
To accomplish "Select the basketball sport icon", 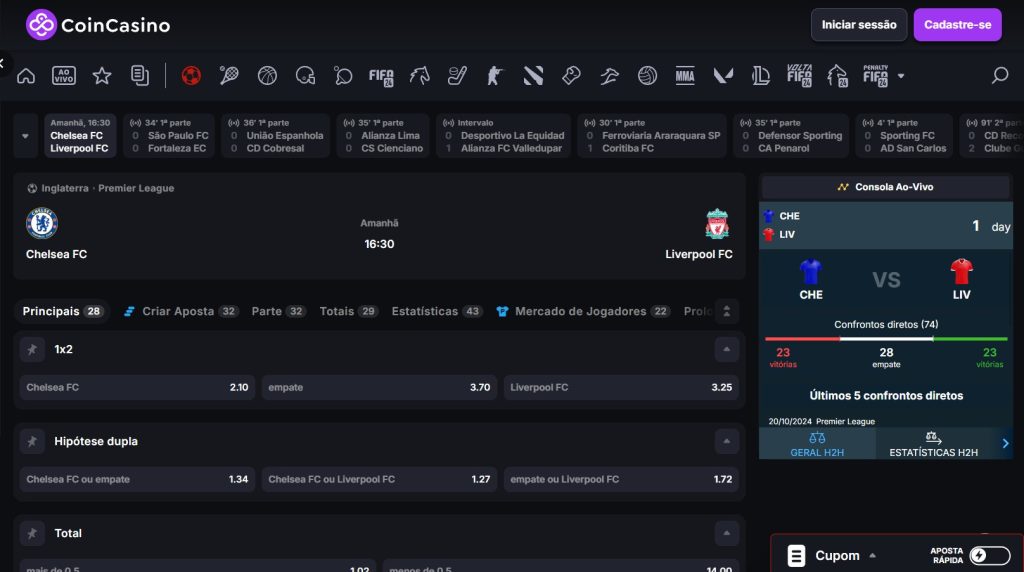I will coord(267,76).
